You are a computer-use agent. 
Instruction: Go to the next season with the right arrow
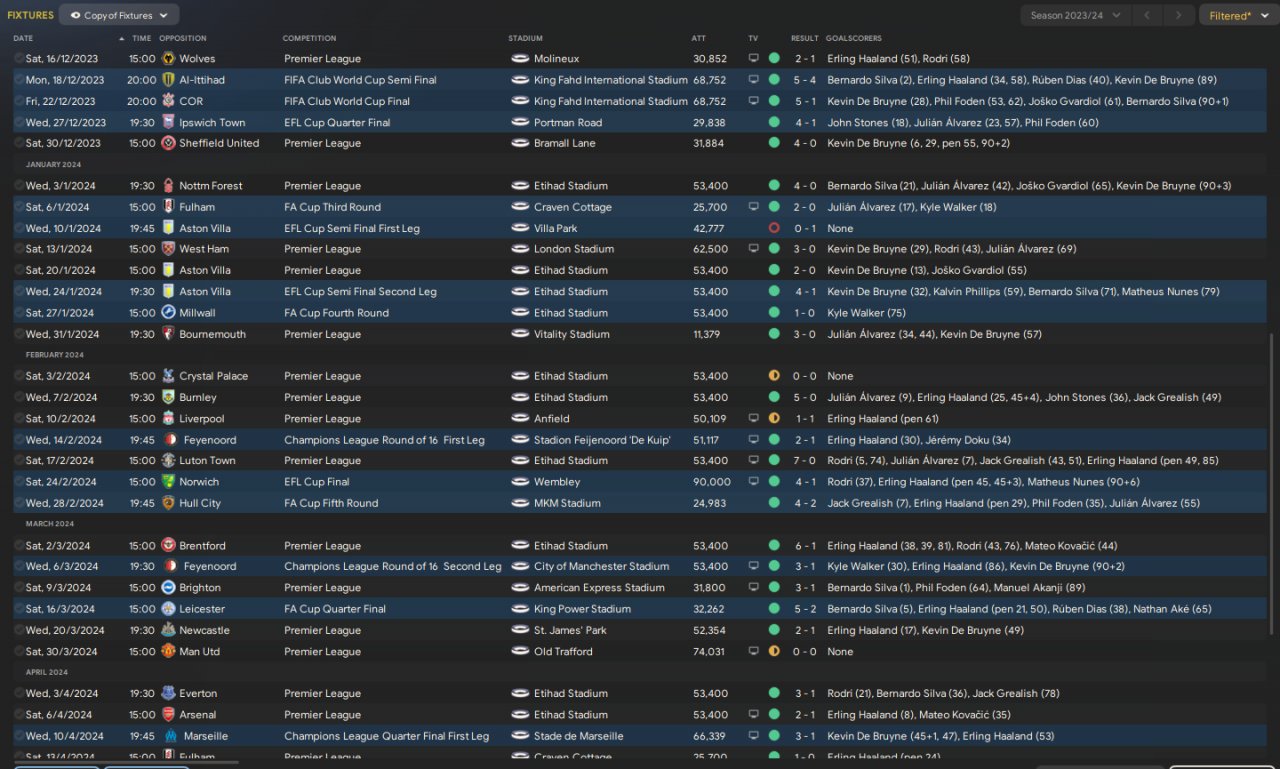point(1181,15)
